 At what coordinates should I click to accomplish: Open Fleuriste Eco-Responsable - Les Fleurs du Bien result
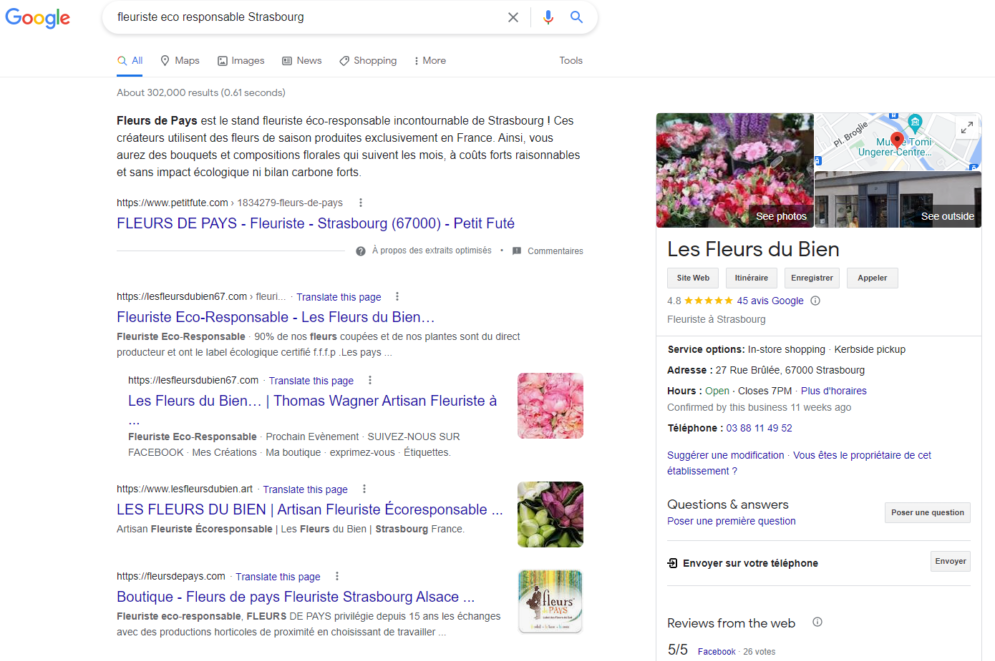pos(275,317)
